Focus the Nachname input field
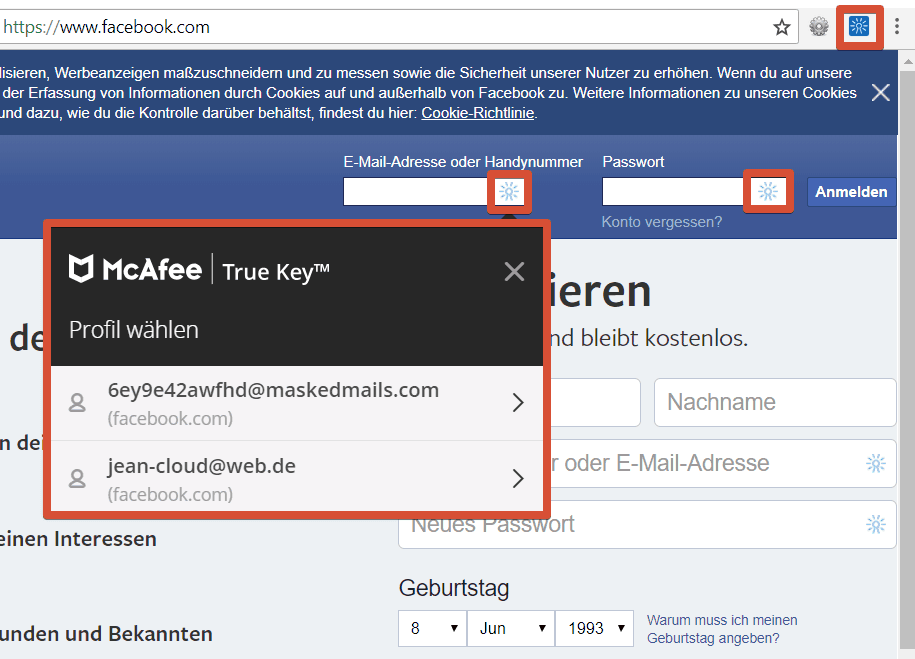The image size is (915, 659). click(x=775, y=402)
